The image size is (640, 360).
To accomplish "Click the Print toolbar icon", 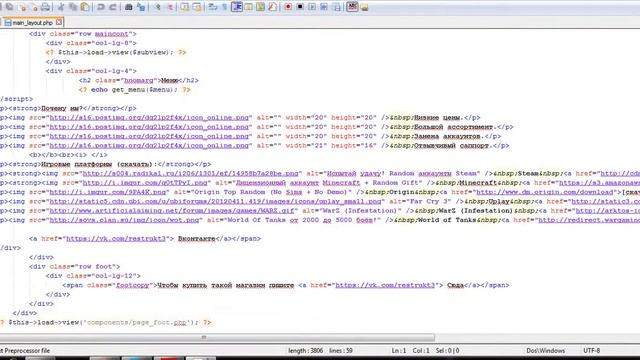I will 45,7.
